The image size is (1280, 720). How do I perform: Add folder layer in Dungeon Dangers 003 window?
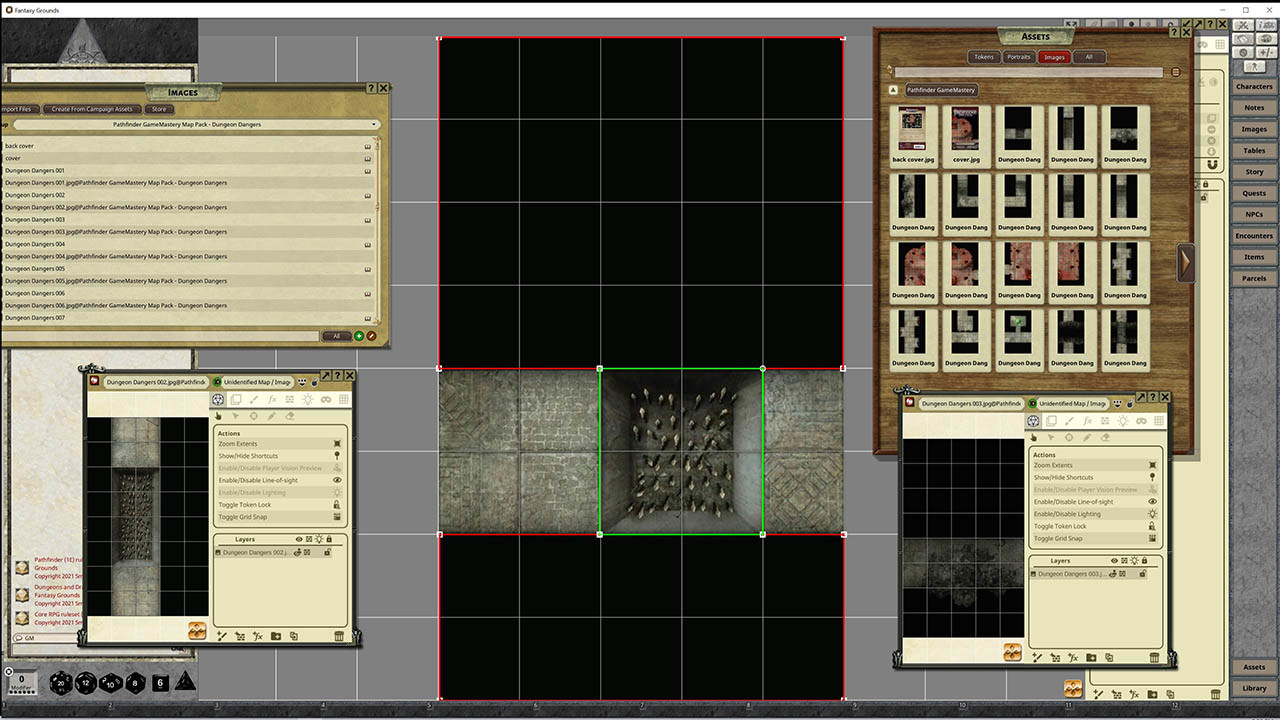click(x=1091, y=657)
